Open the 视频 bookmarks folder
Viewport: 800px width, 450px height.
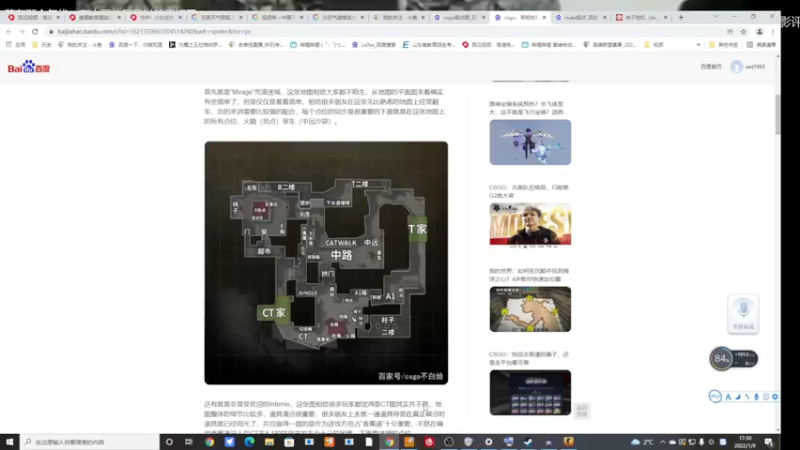tap(654, 45)
